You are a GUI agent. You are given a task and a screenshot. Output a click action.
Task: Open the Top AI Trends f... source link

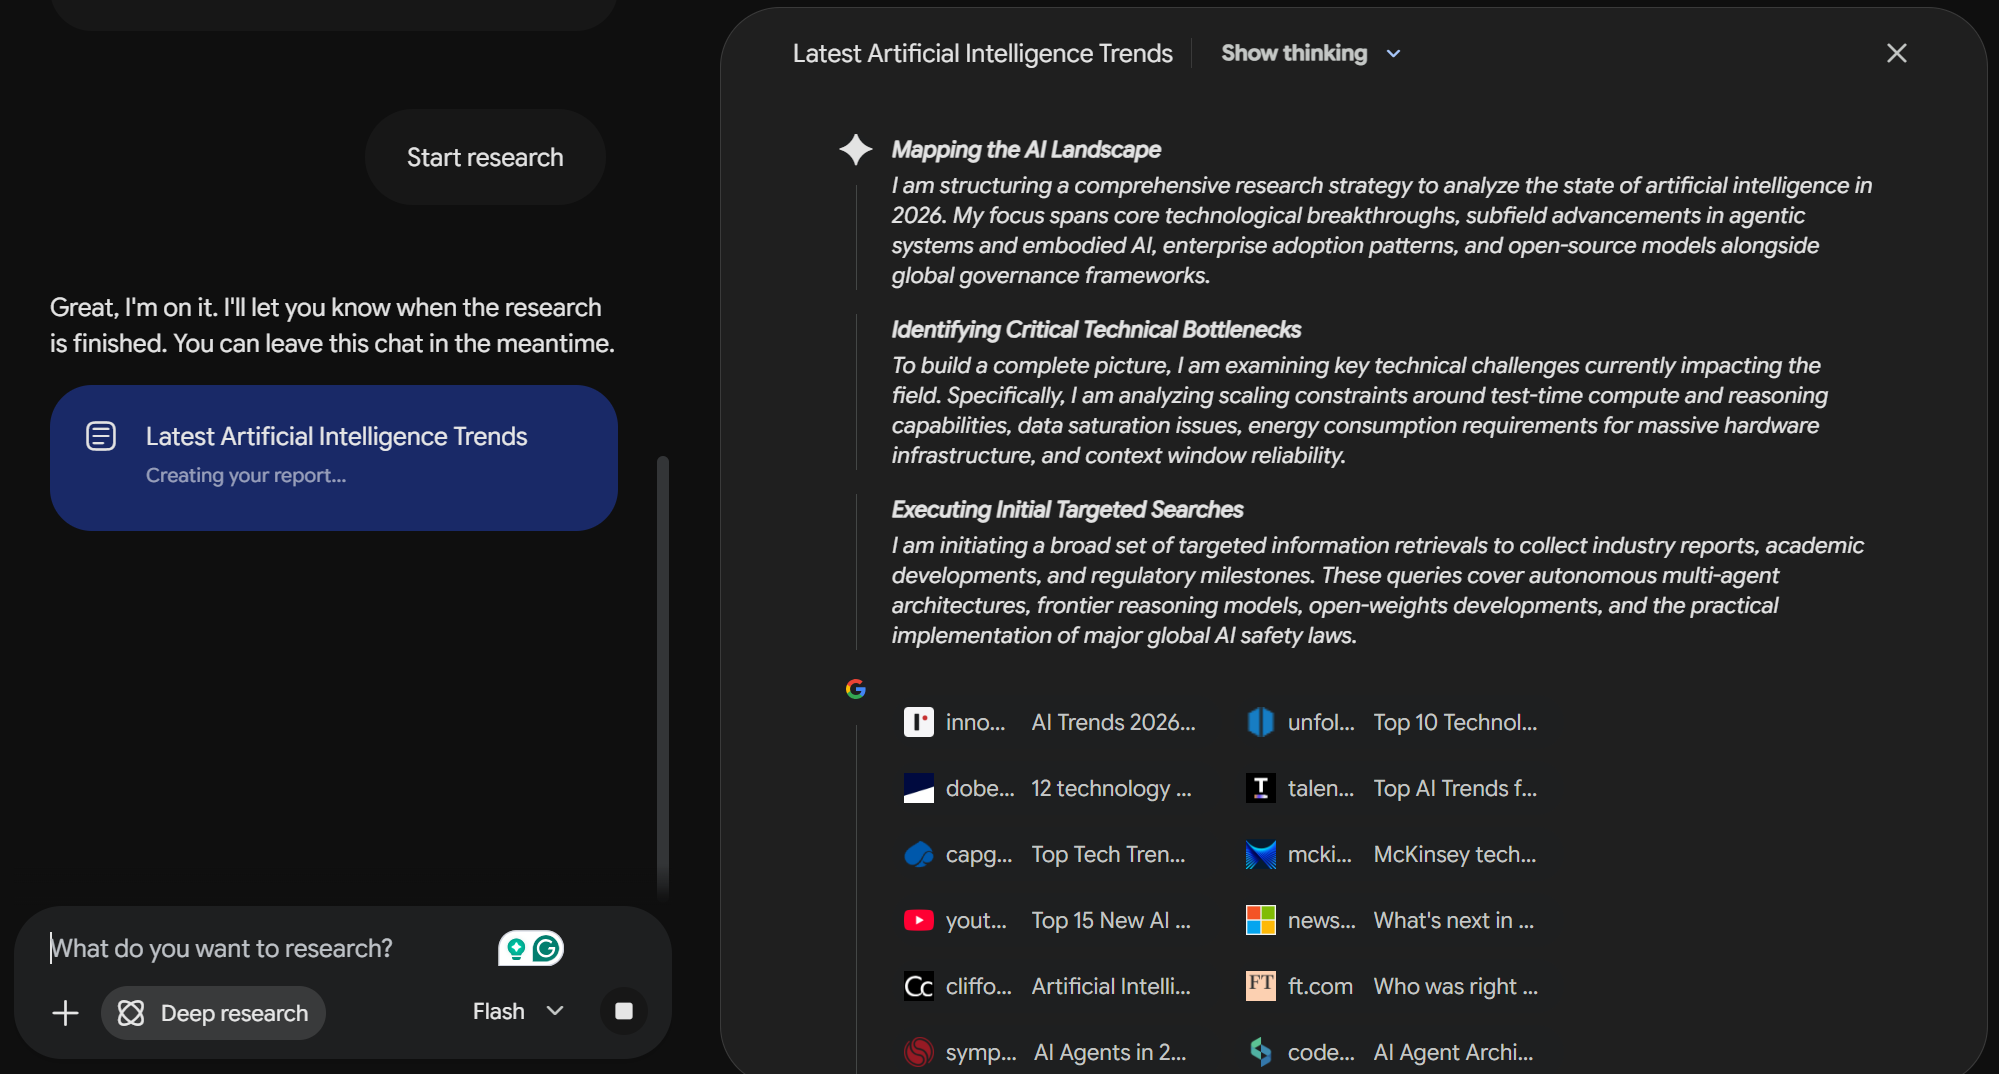click(1455, 788)
